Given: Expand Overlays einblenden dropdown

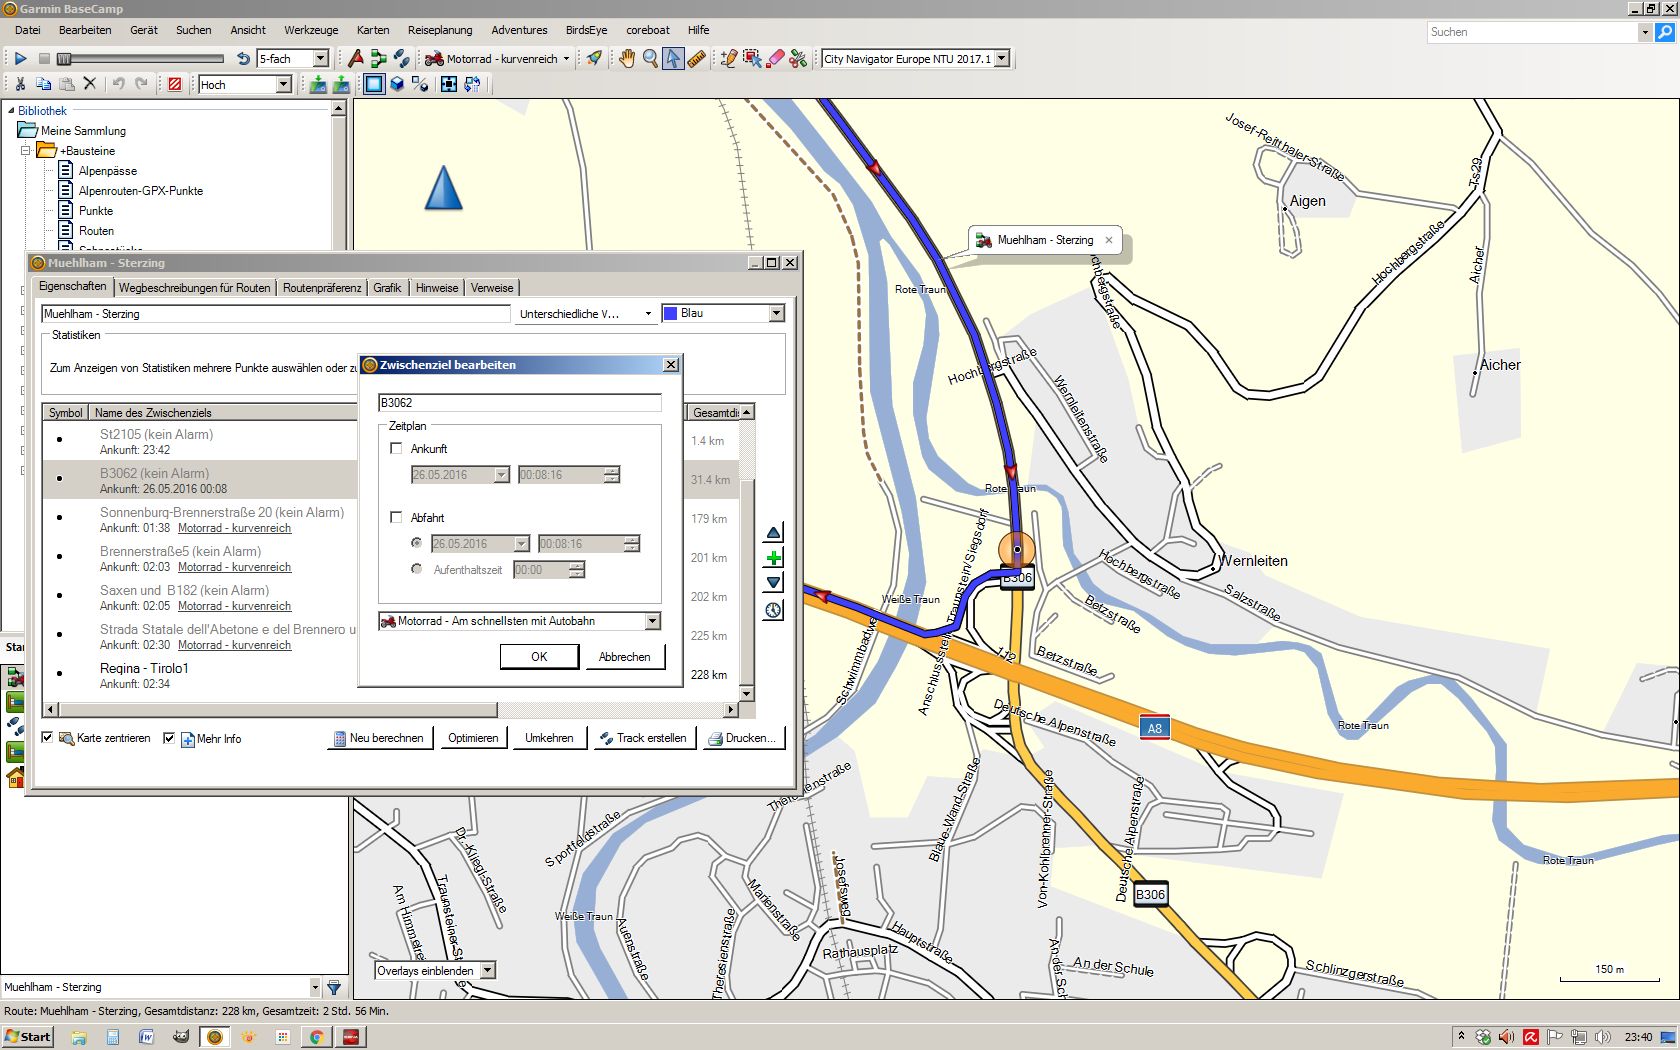Looking at the screenshot, I should [488, 971].
